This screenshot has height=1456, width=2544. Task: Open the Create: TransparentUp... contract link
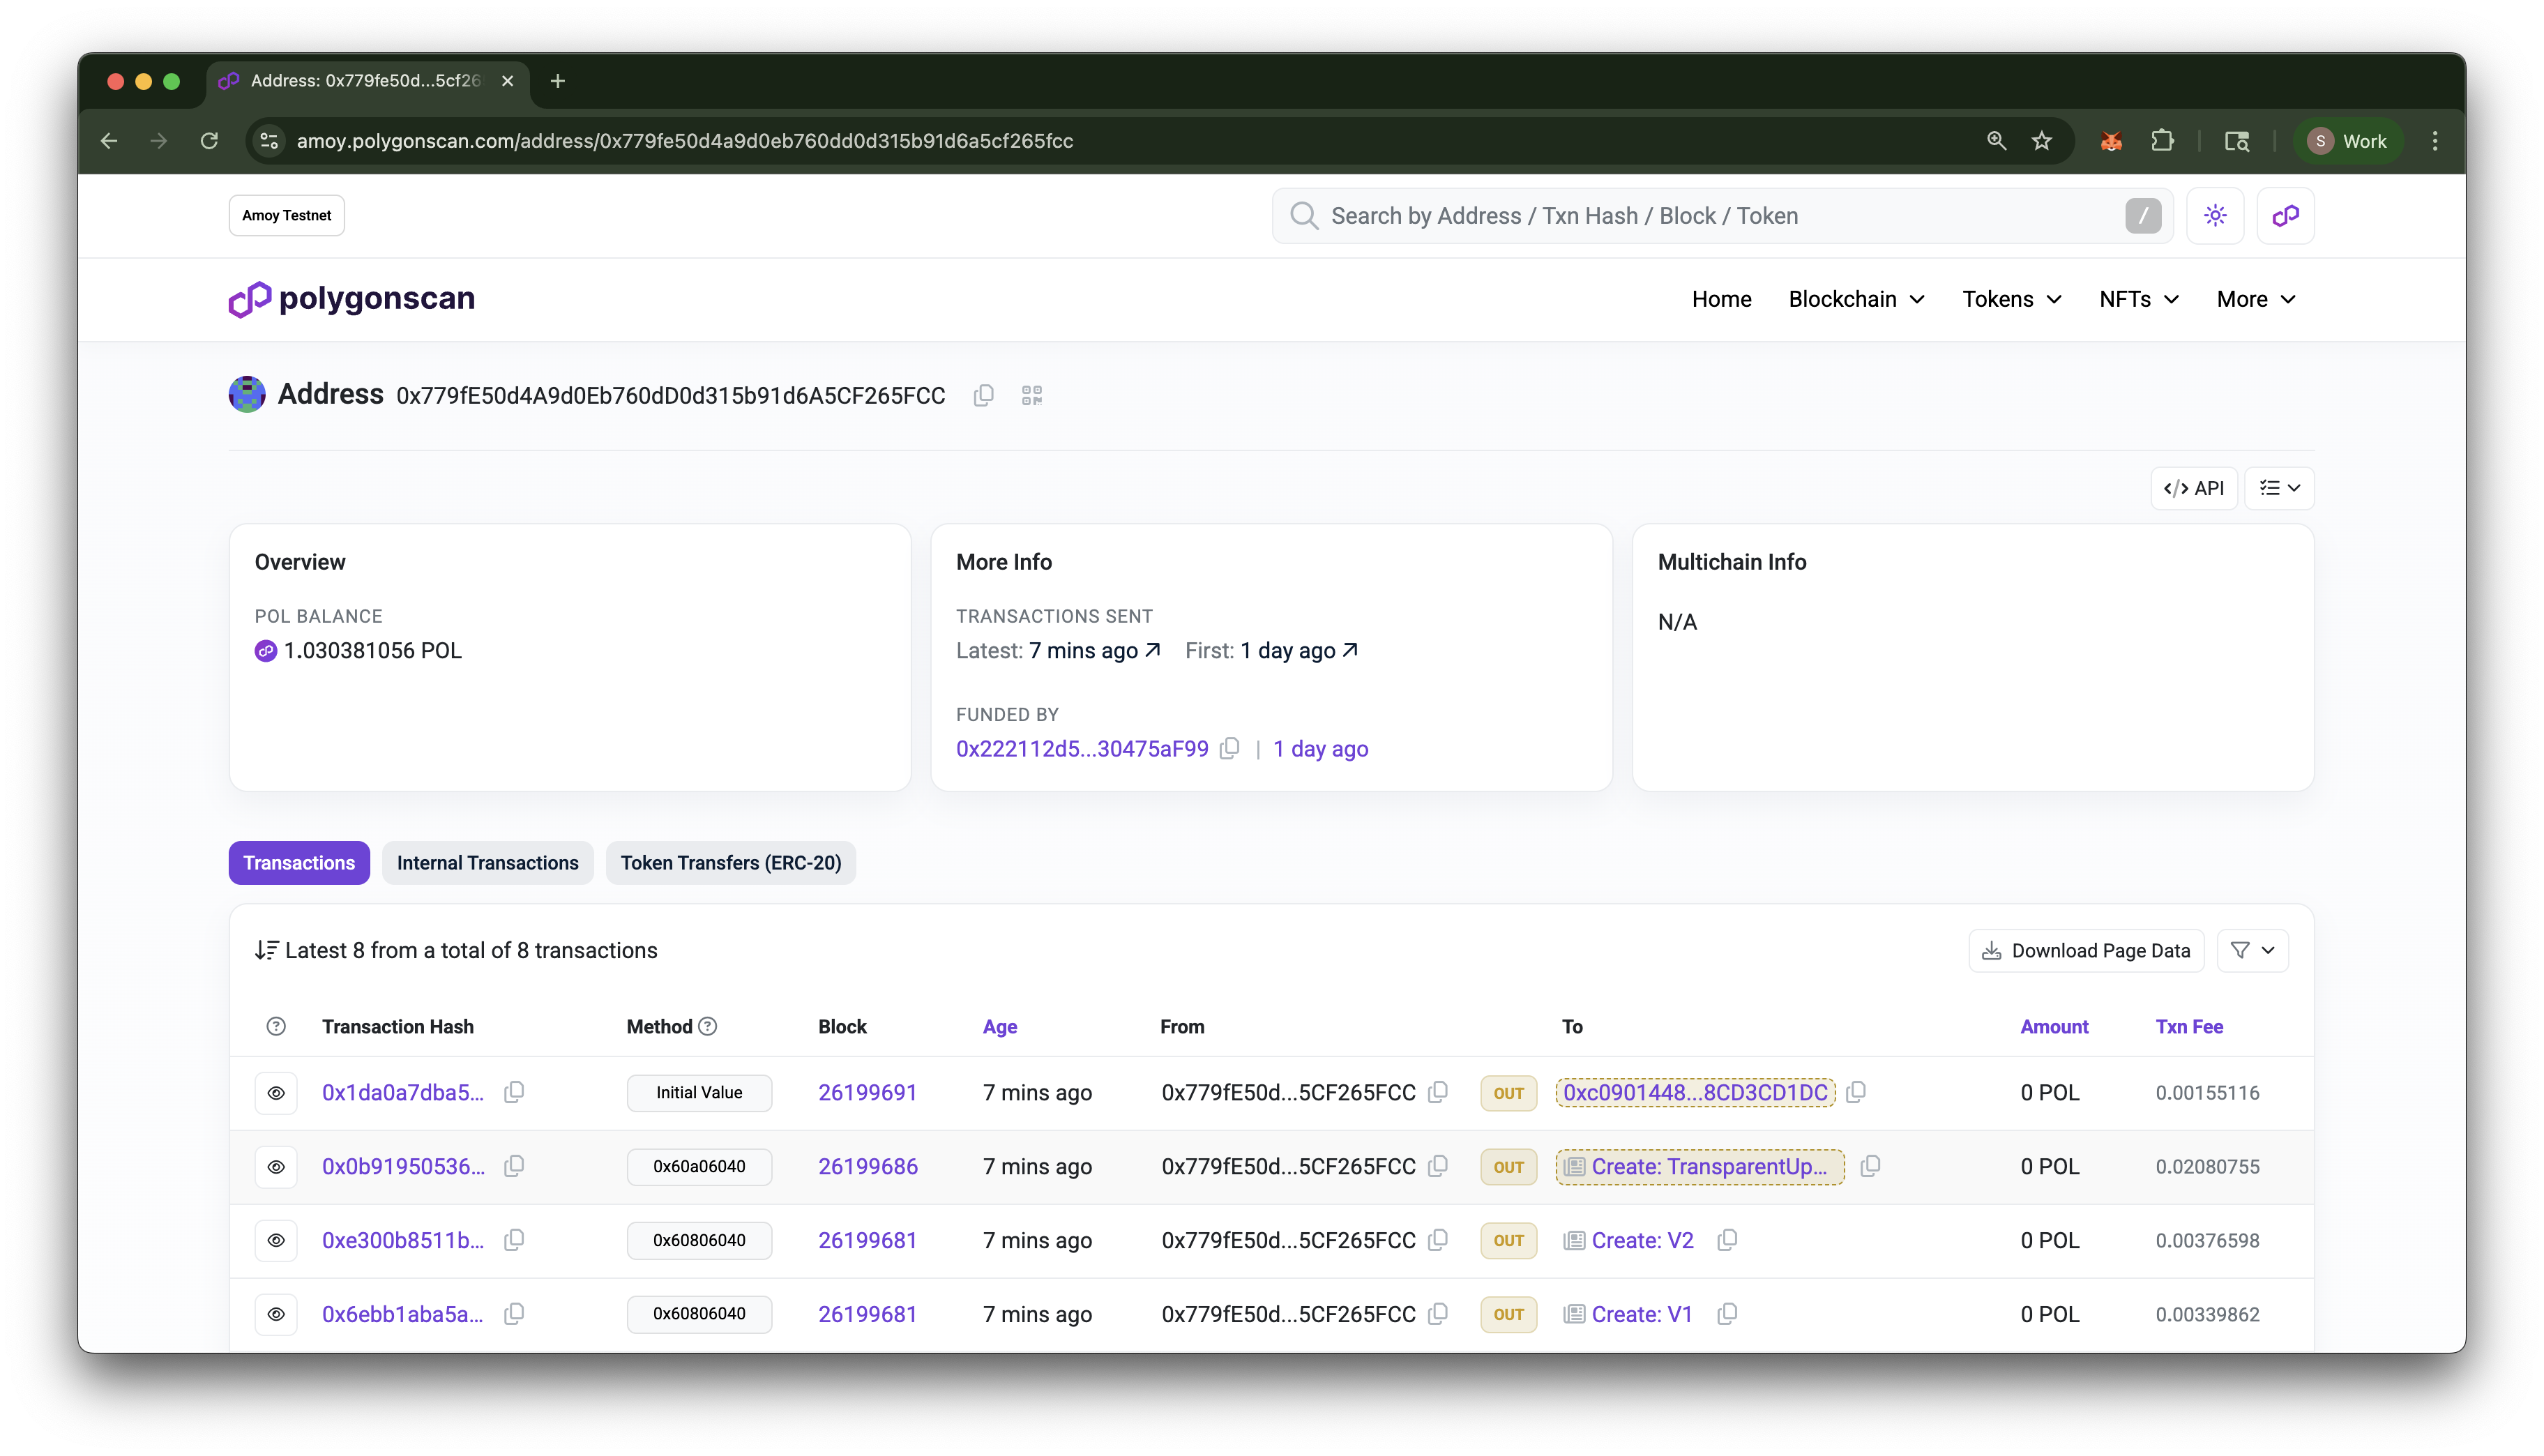coord(1709,1166)
